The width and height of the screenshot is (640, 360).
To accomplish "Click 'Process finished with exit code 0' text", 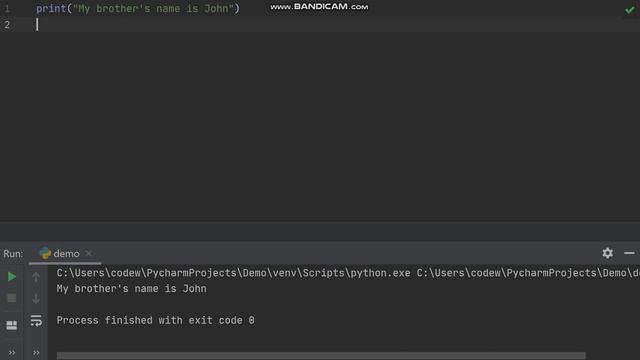I will tap(156, 320).
